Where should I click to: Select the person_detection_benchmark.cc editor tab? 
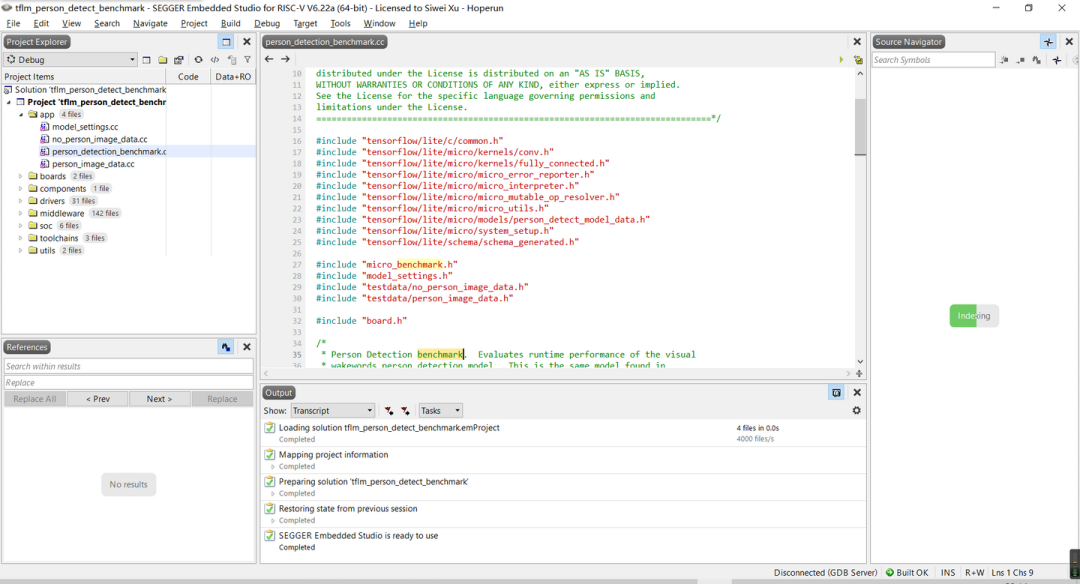pos(324,42)
